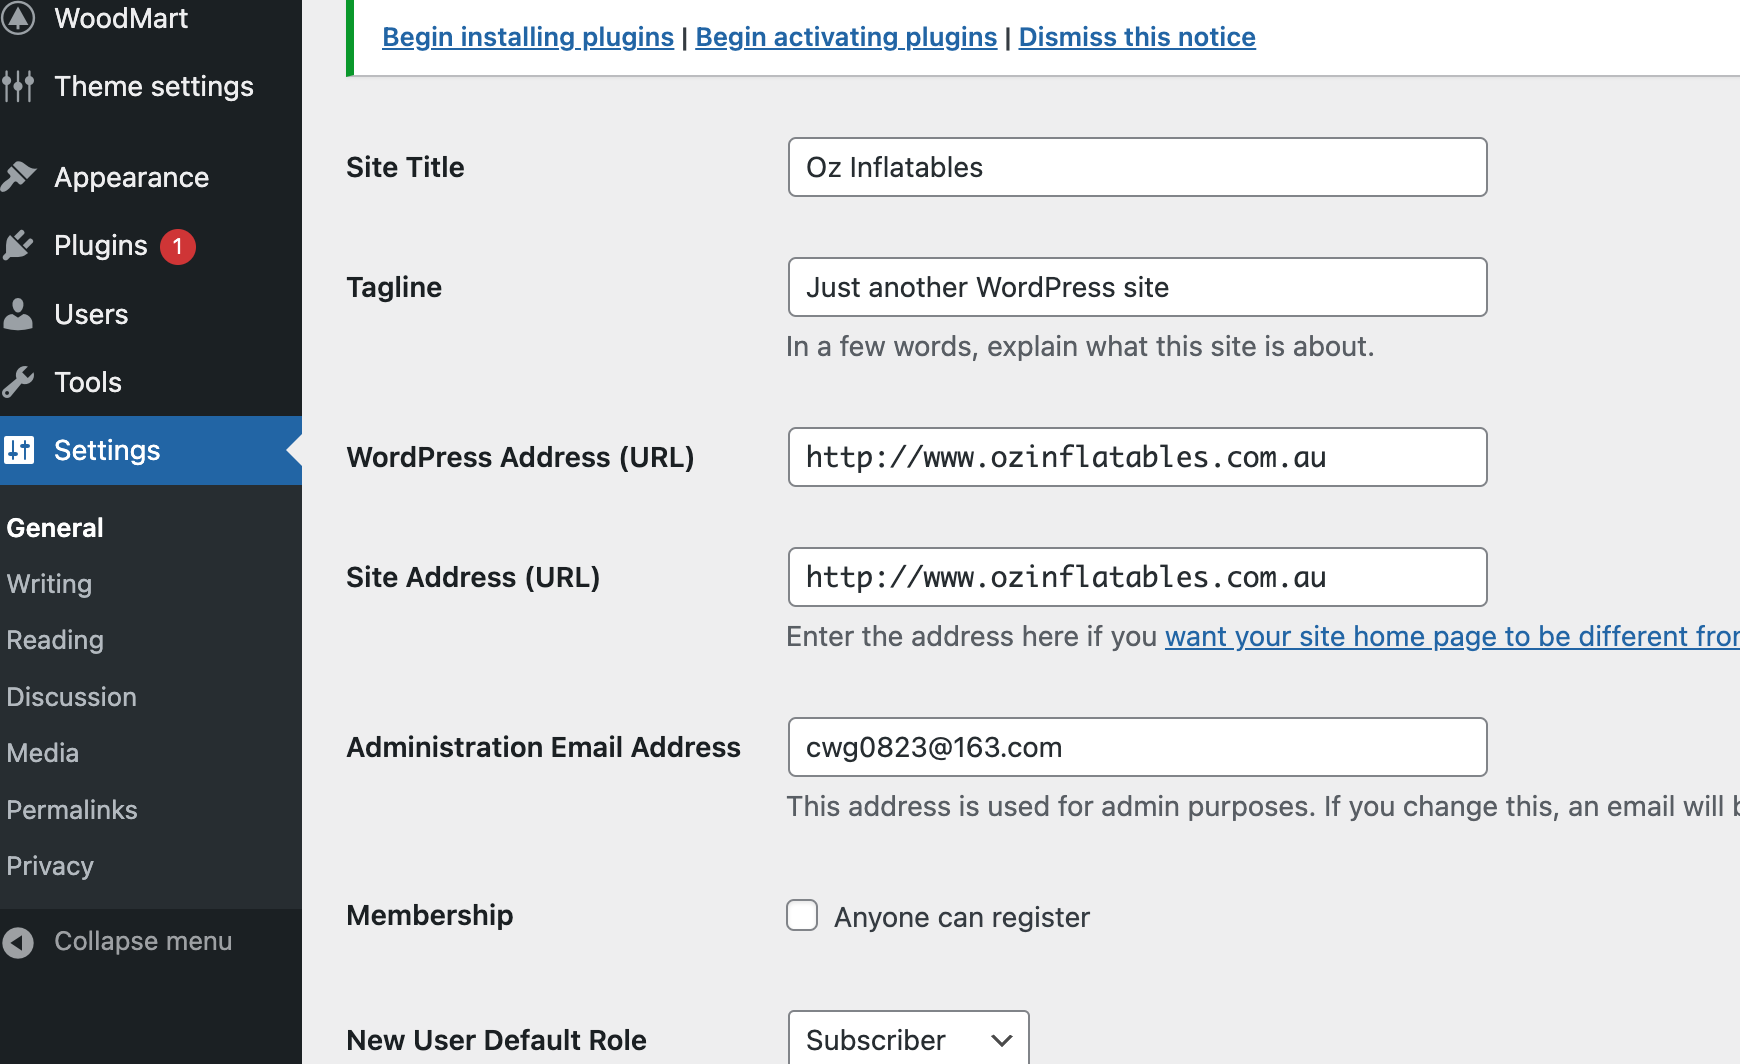
Task: Go to Permalinks settings
Action: tap(72, 810)
